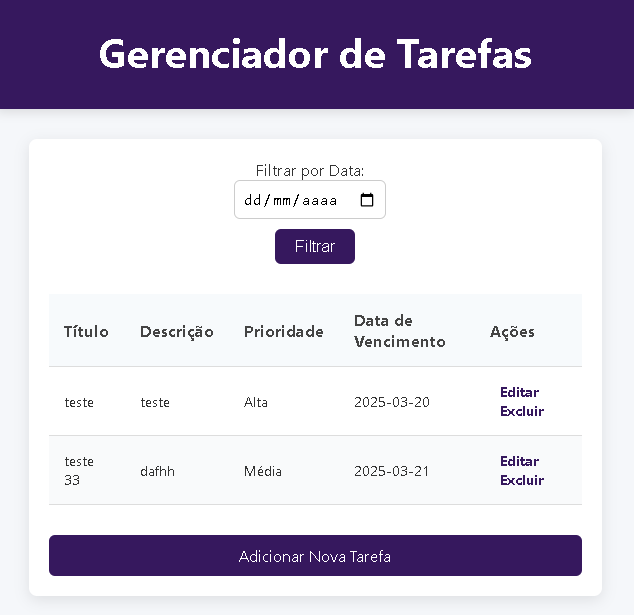Click the month segment of the date filter

point(282,200)
